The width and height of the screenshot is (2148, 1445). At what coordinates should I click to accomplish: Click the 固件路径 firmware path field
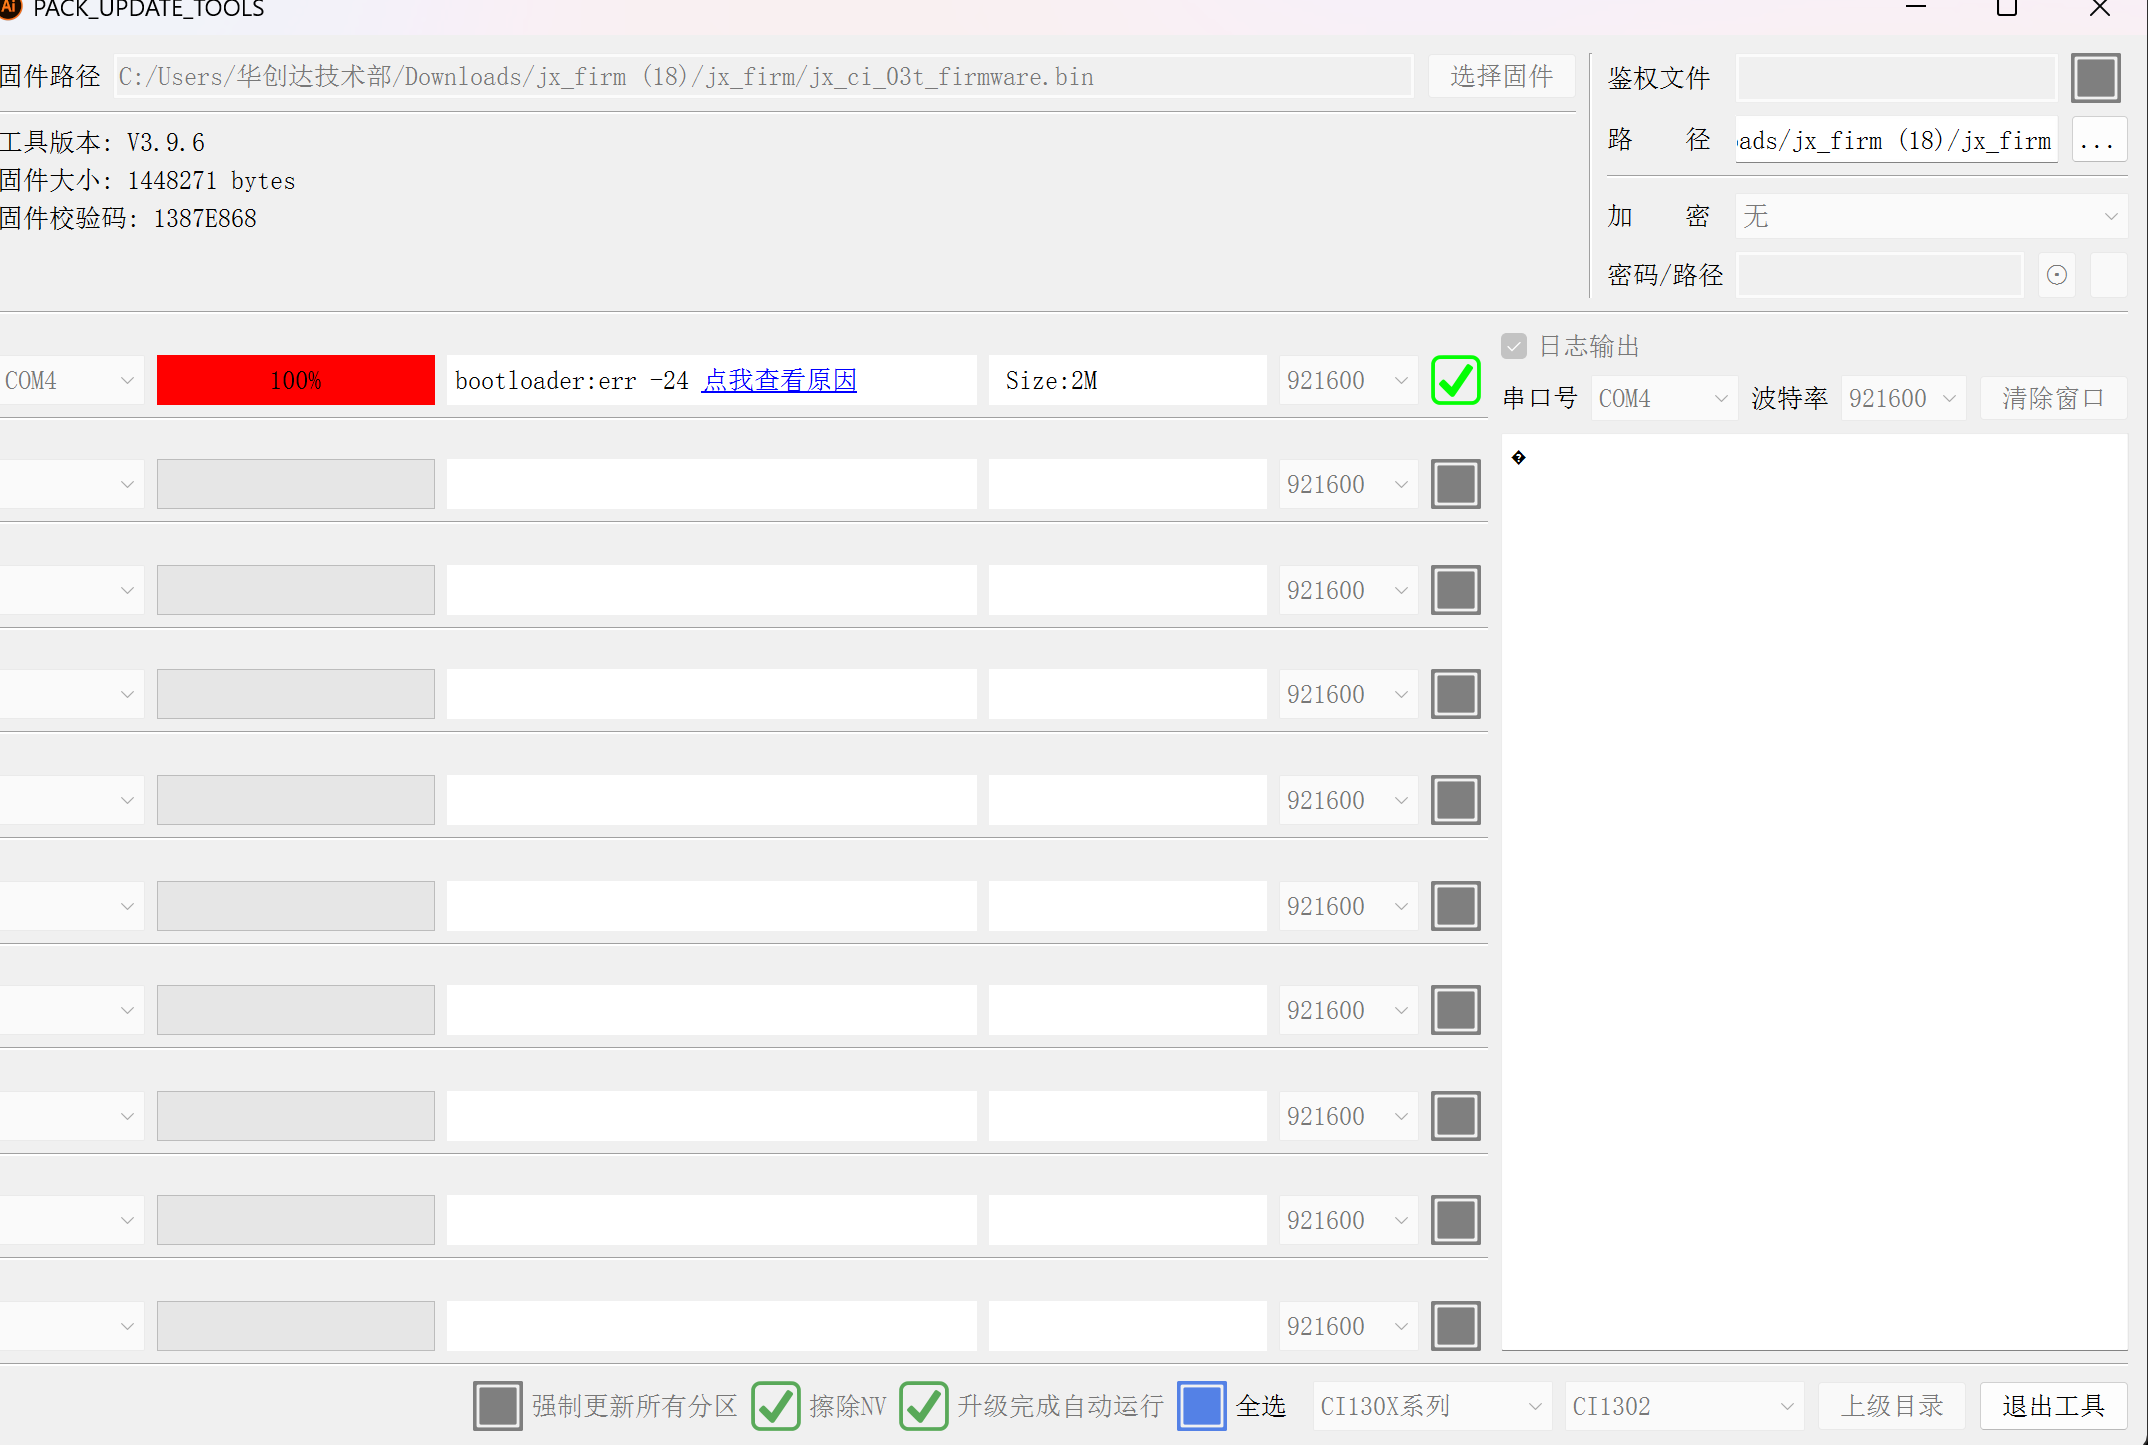762,77
